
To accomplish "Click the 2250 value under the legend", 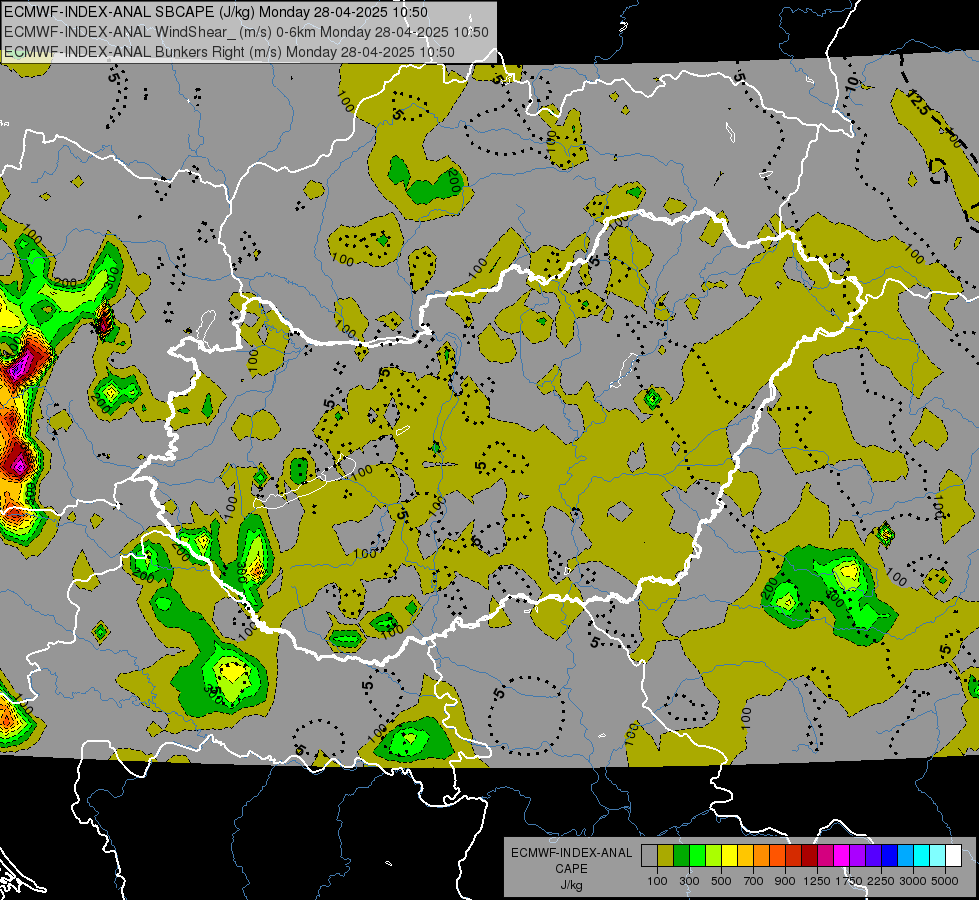I will coord(881,881).
